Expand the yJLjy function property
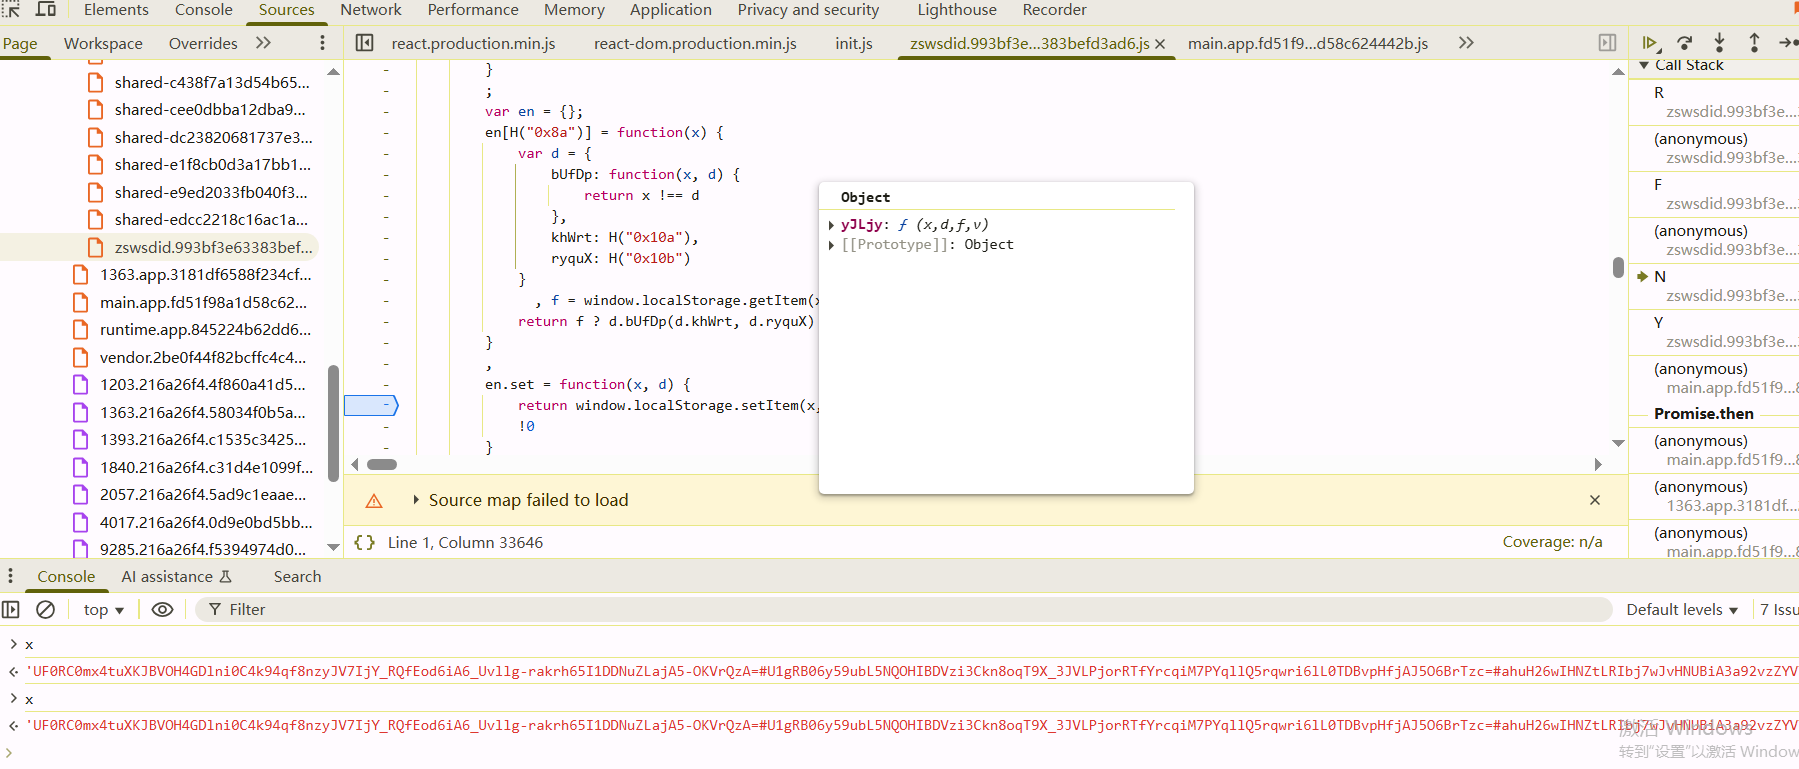The width and height of the screenshot is (1799, 769). coord(831,225)
